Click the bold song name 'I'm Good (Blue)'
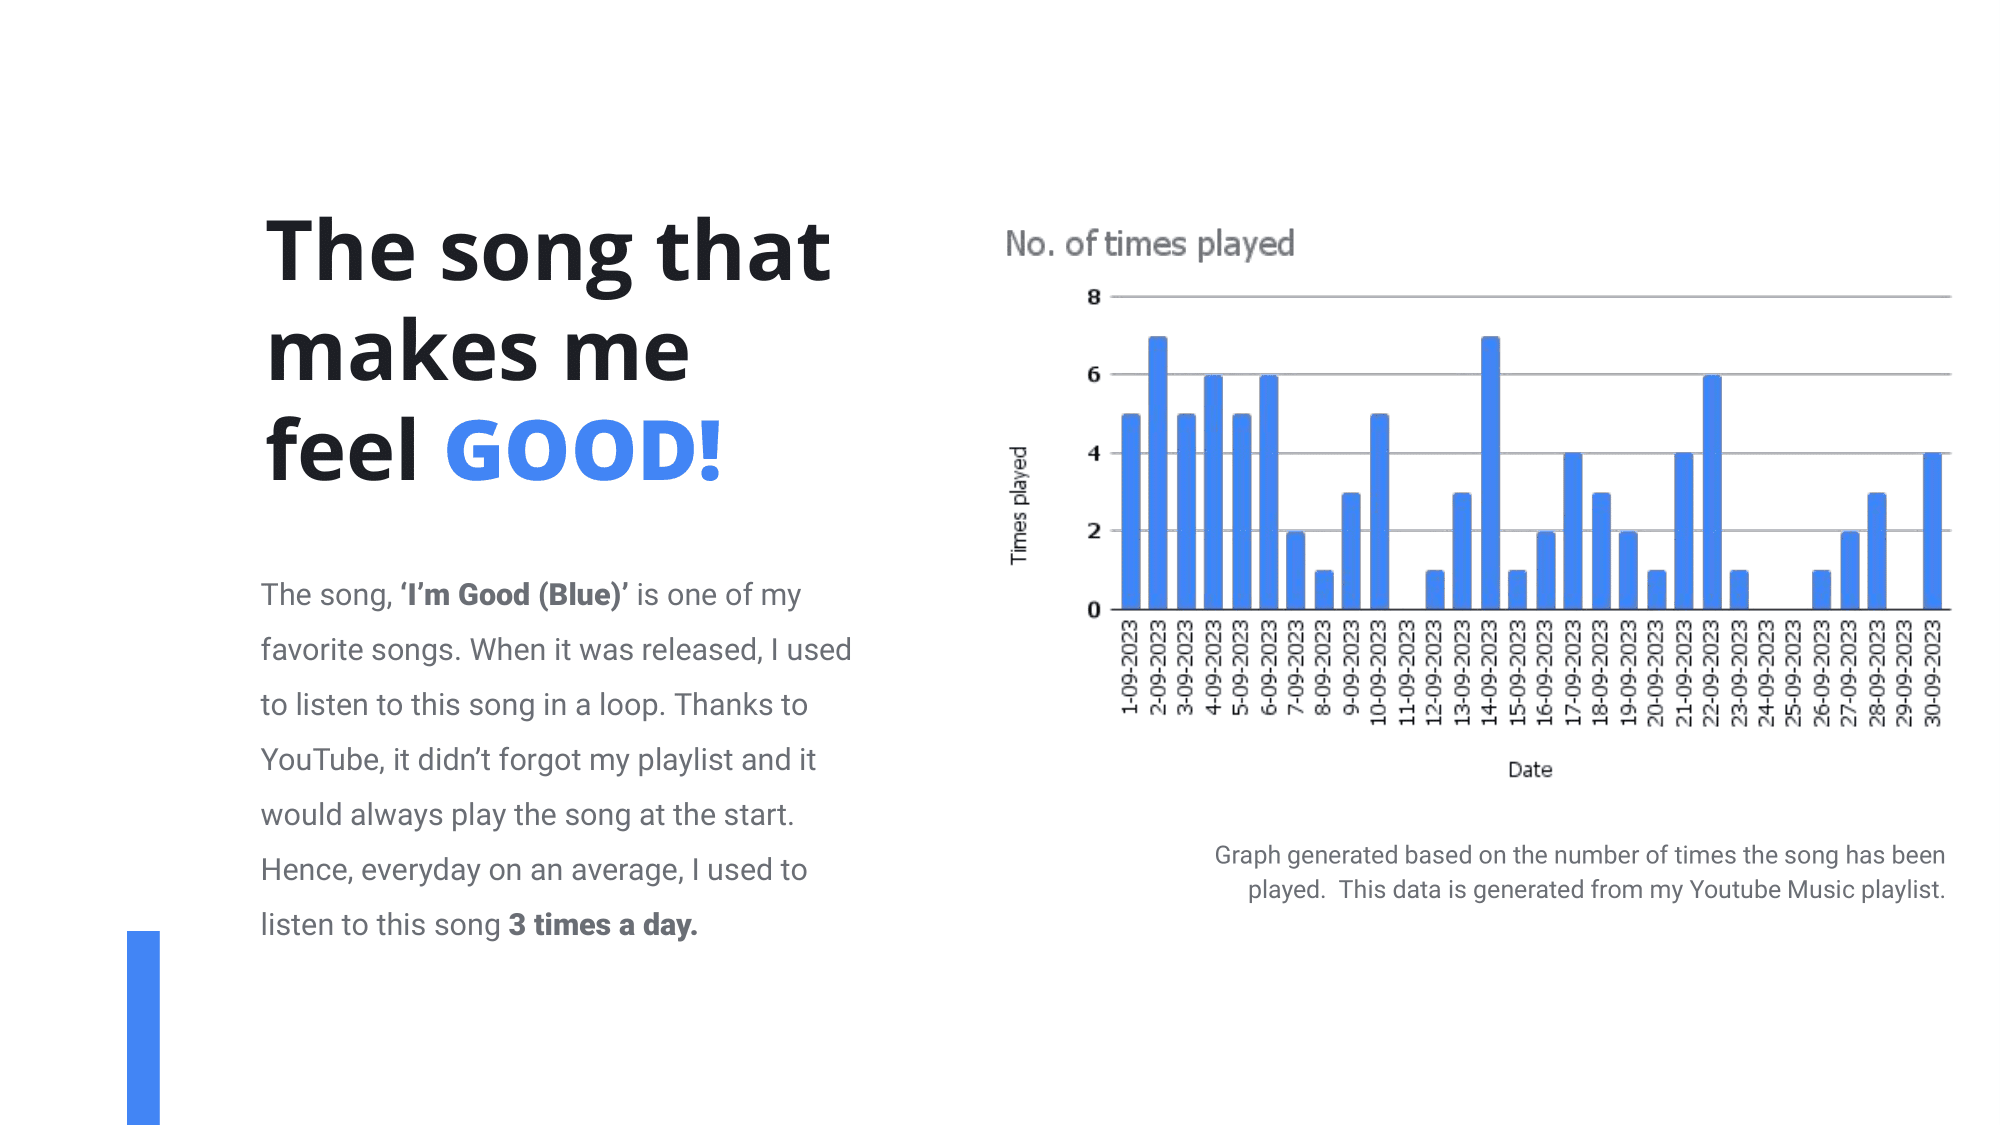The image size is (2000, 1125). click(514, 595)
